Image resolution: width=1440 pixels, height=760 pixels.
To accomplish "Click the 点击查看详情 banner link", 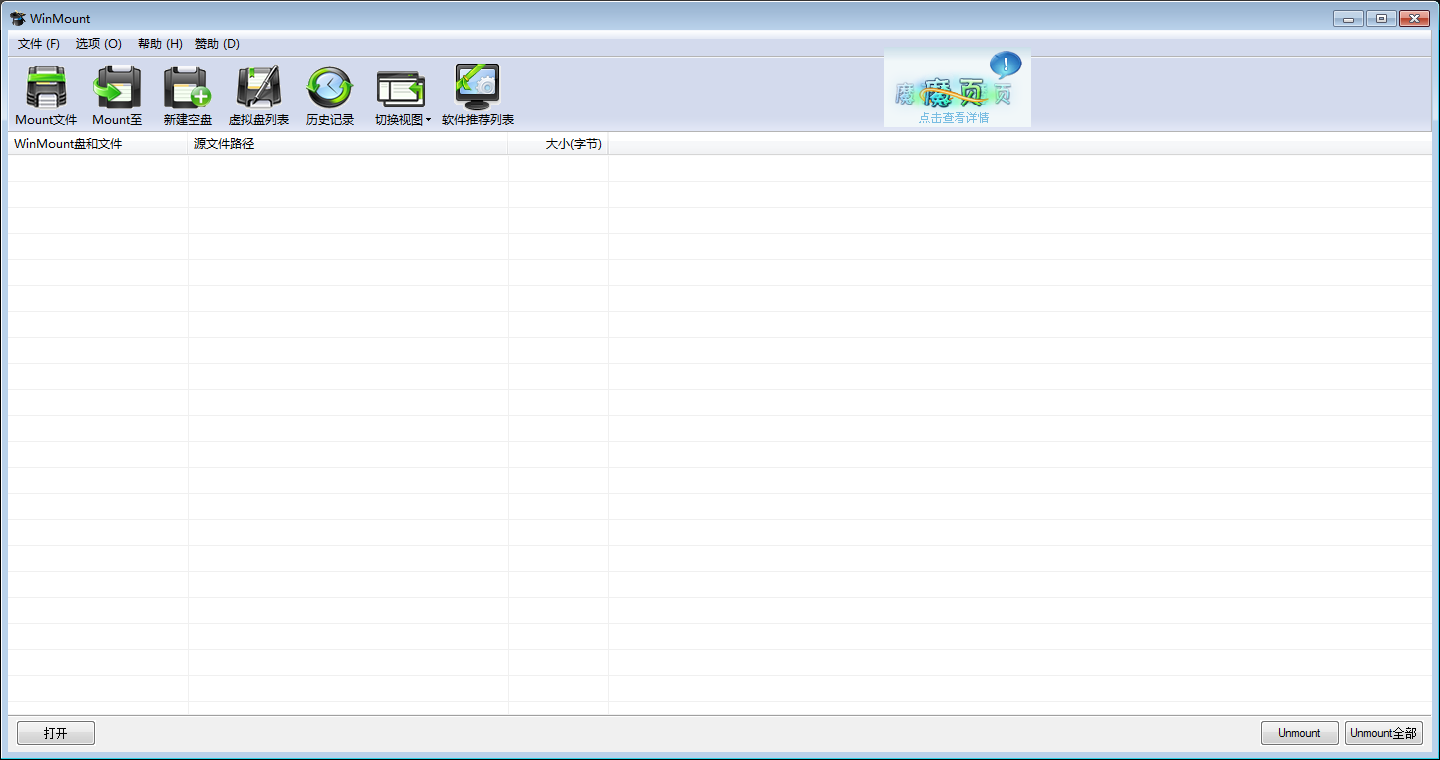I will click(954, 118).
